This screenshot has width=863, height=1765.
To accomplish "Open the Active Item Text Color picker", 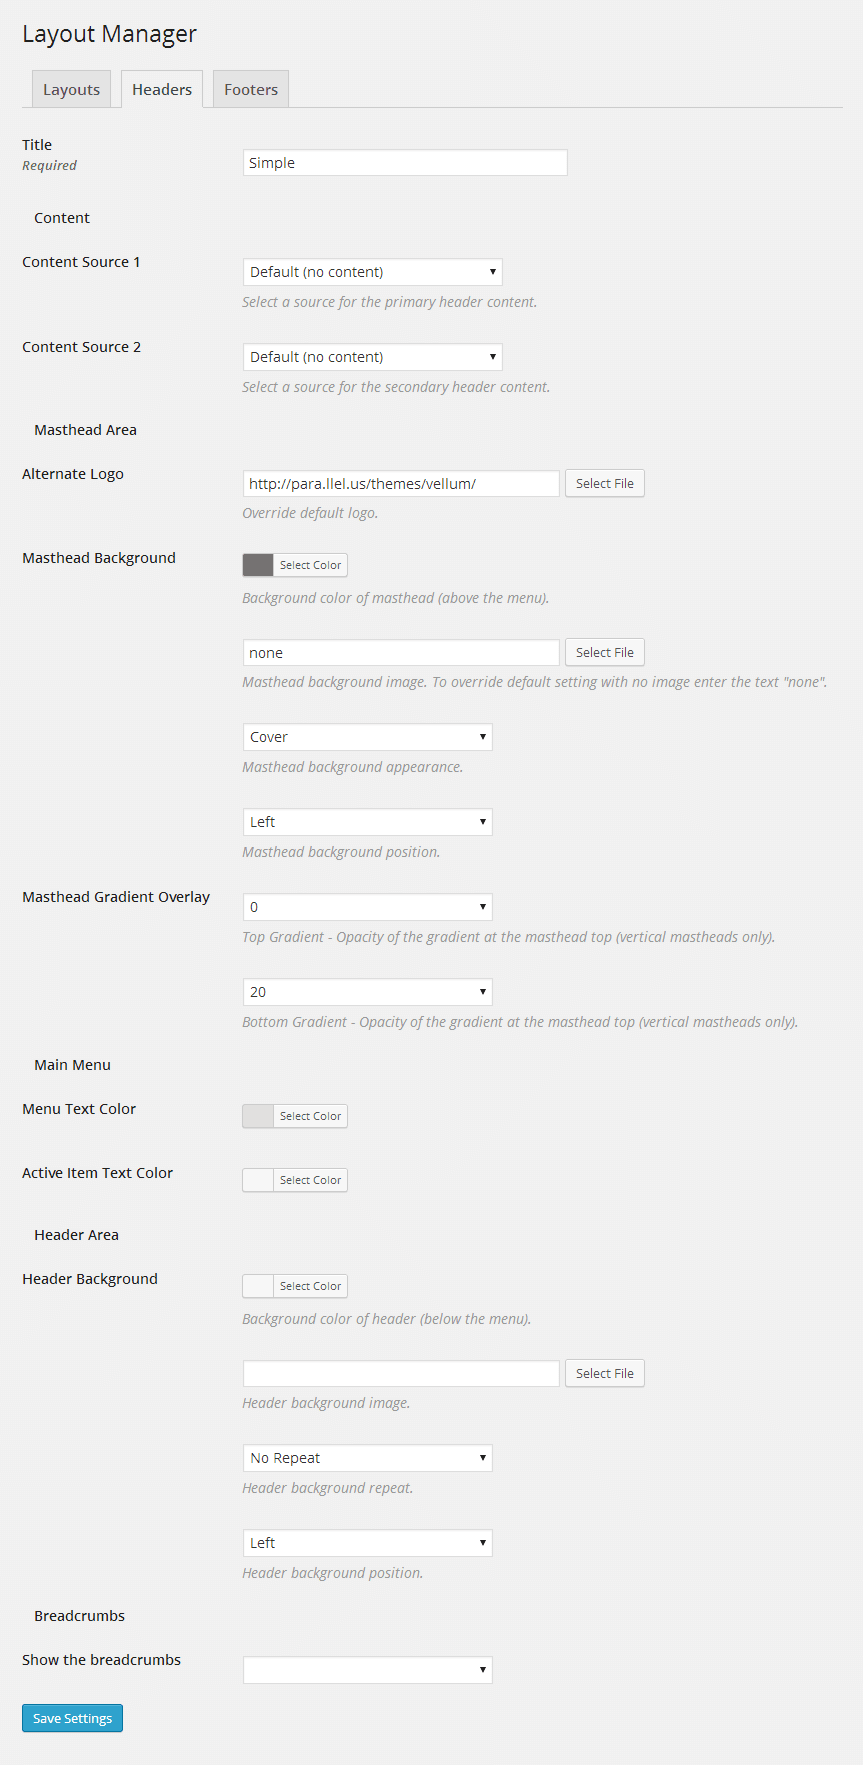I will (295, 1180).
